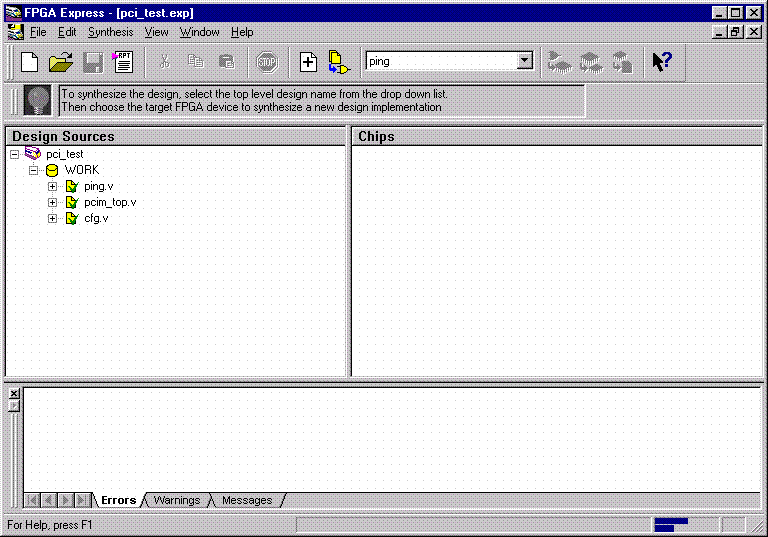Click the Cut scissors icon

pyautogui.click(x=165, y=62)
